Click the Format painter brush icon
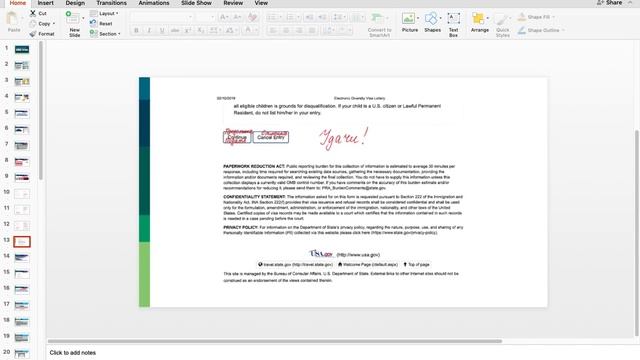 click(33, 34)
